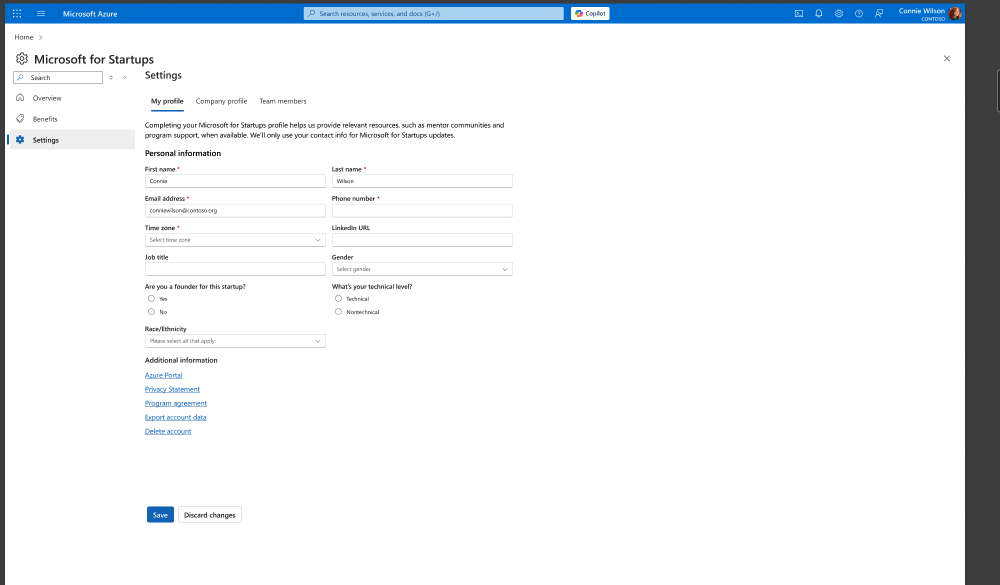Open the Program agreement link
1000x585 pixels.
(175, 403)
